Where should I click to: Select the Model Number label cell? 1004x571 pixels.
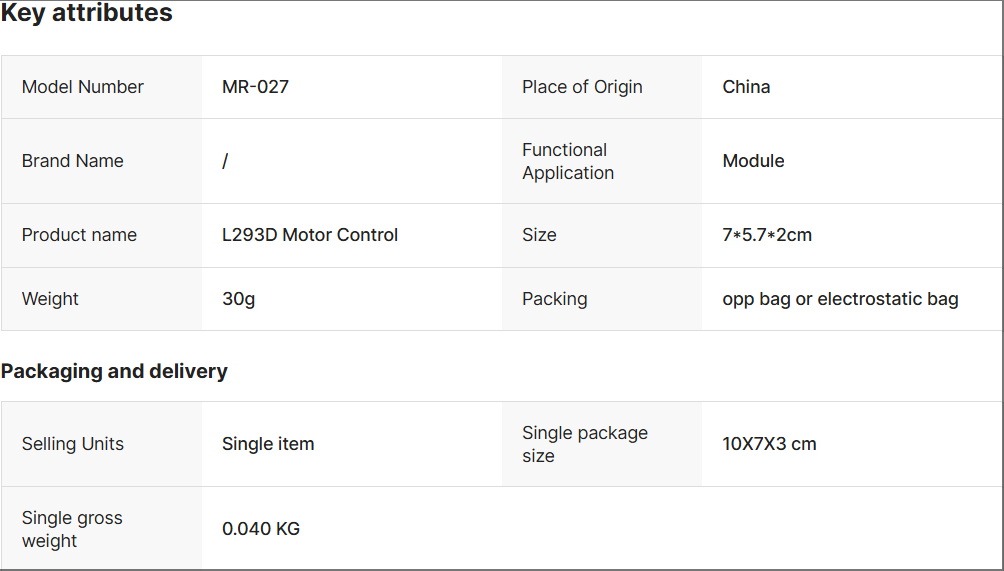(83, 87)
